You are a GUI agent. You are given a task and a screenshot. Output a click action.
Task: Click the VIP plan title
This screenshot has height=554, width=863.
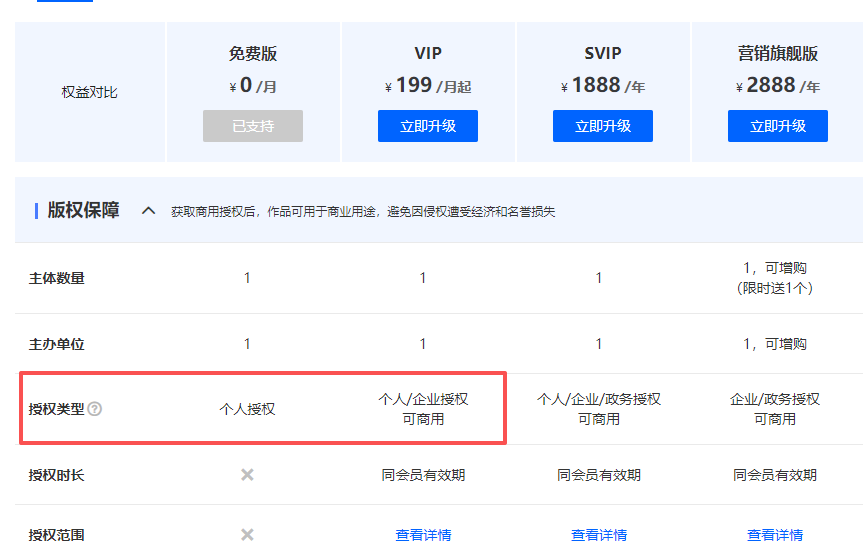tap(428, 54)
